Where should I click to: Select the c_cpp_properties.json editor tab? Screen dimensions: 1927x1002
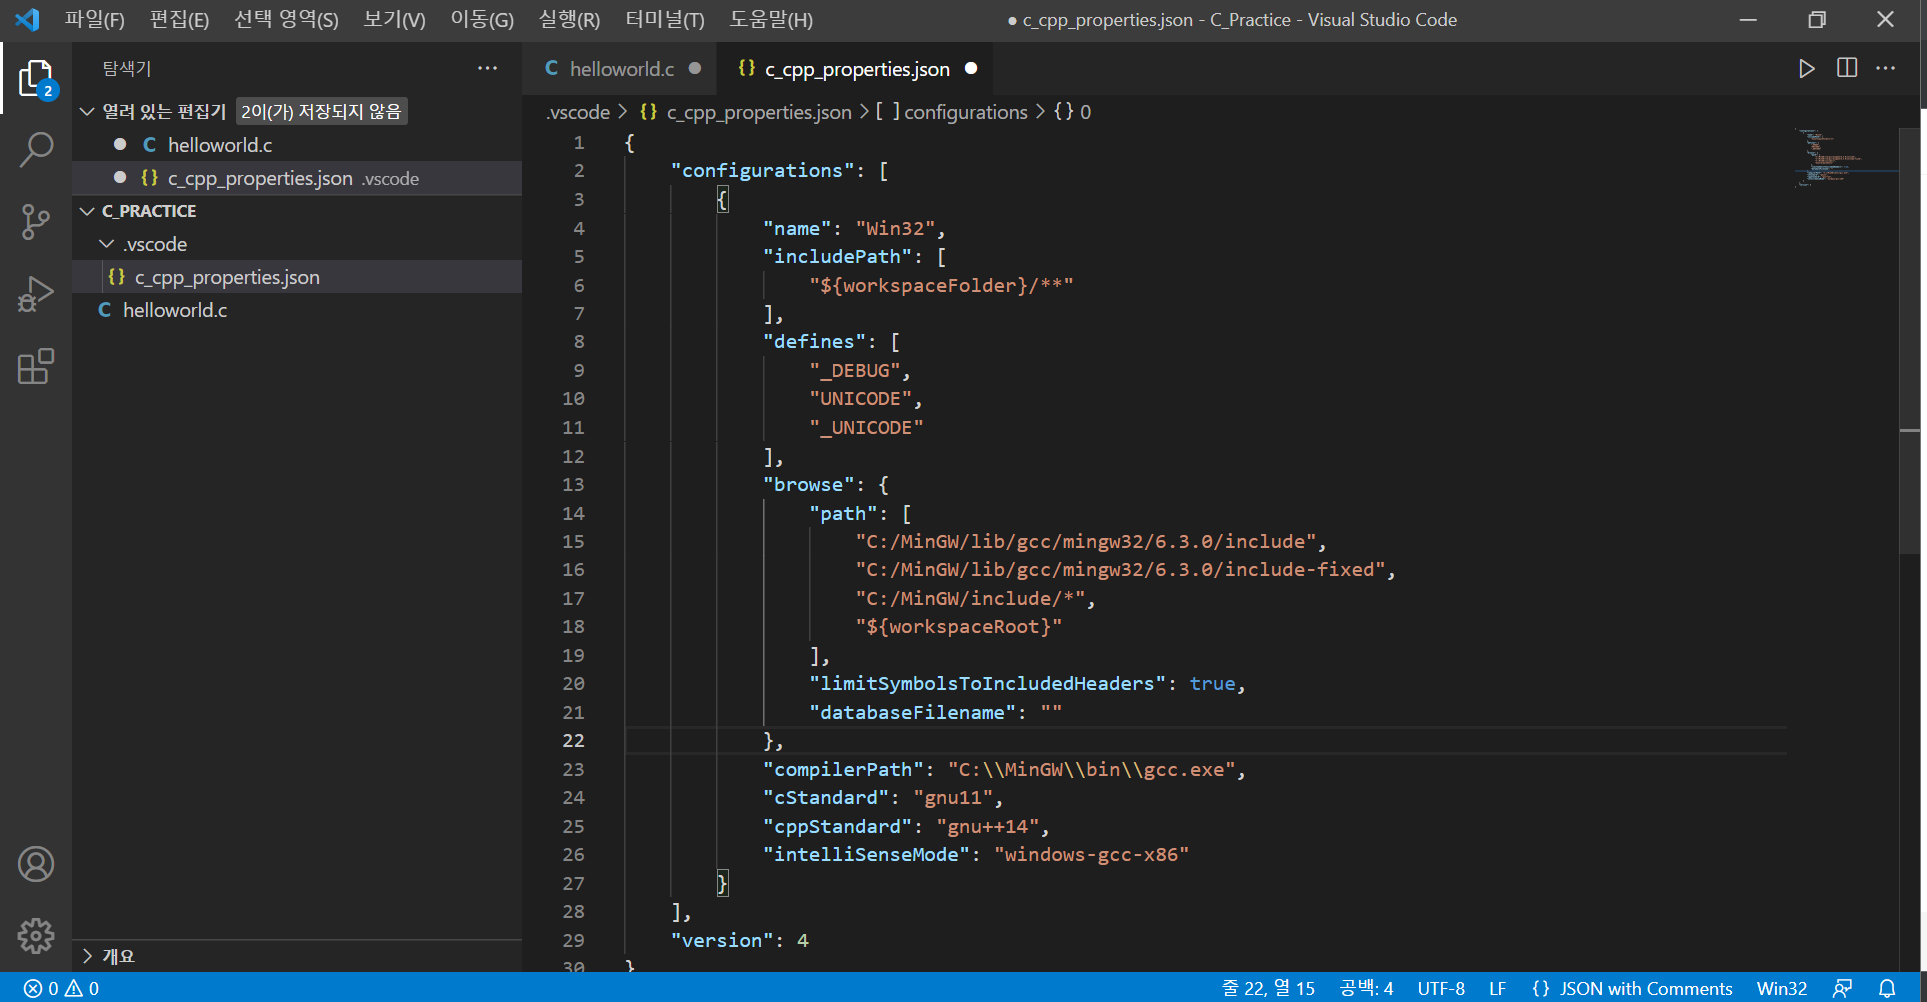(856, 68)
